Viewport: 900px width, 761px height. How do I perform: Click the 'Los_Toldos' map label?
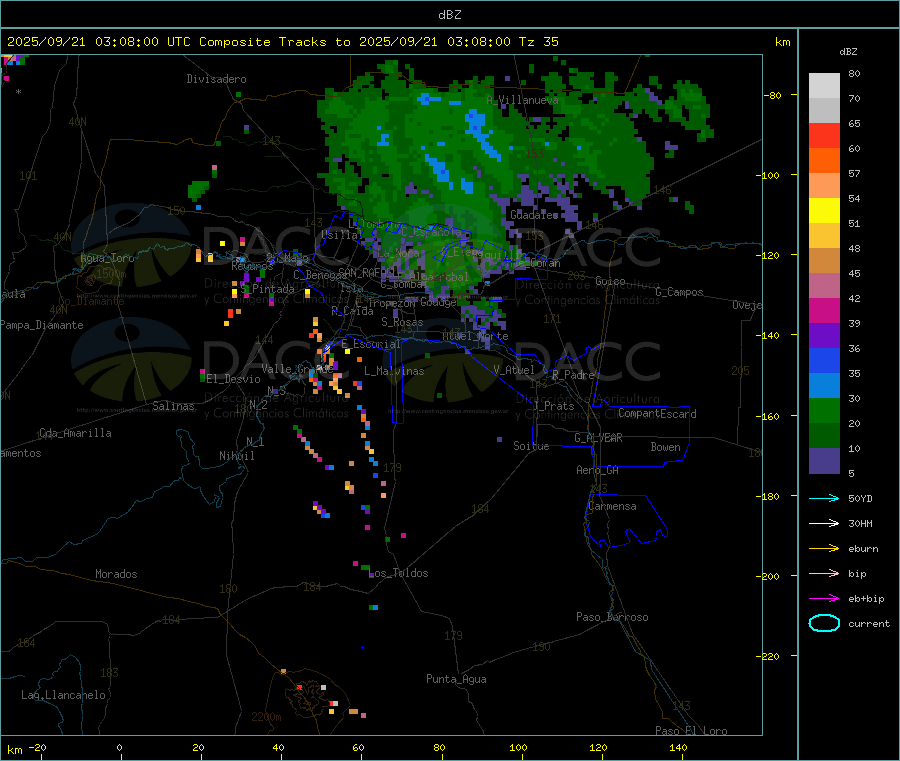(398, 573)
